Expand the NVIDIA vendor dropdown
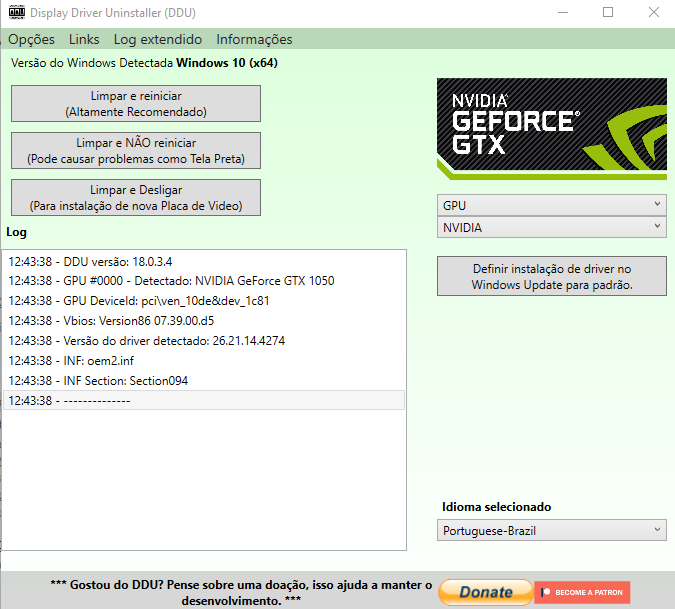Screen dimensions: 675x609 pos(551,227)
